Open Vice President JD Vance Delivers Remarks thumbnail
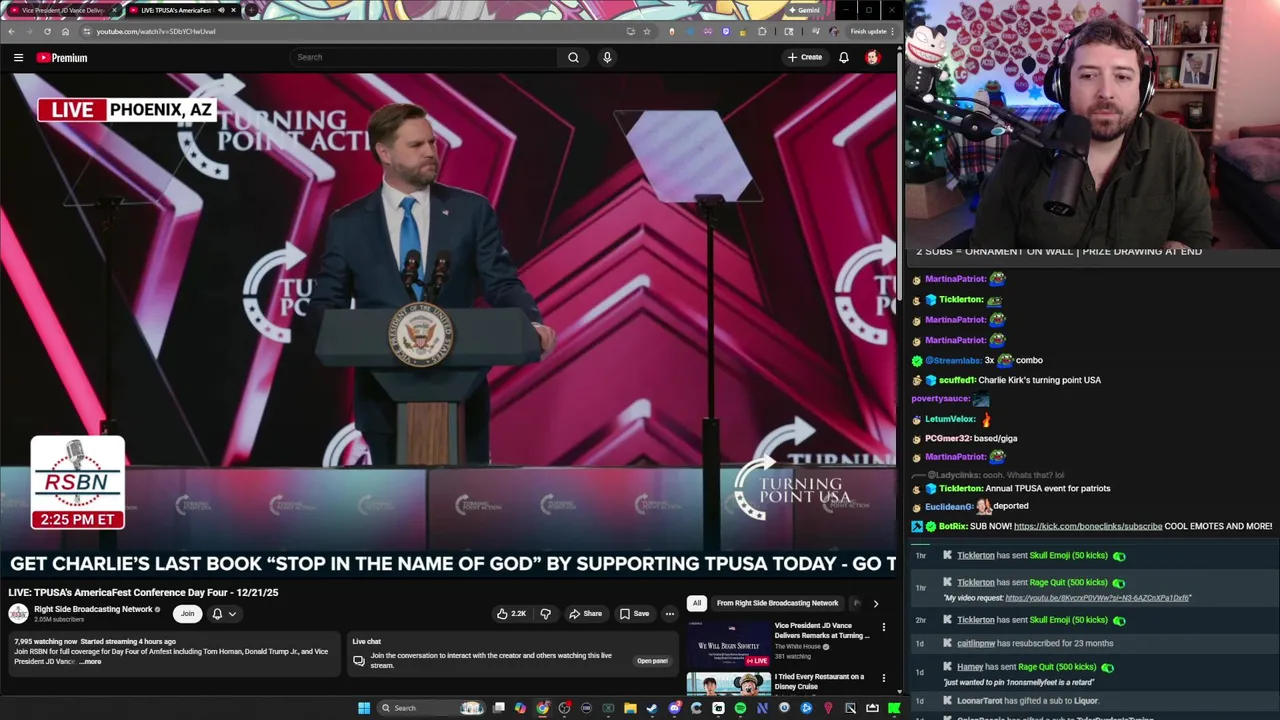Image resolution: width=1280 pixels, height=720 pixels. click(x=728, y=644)
